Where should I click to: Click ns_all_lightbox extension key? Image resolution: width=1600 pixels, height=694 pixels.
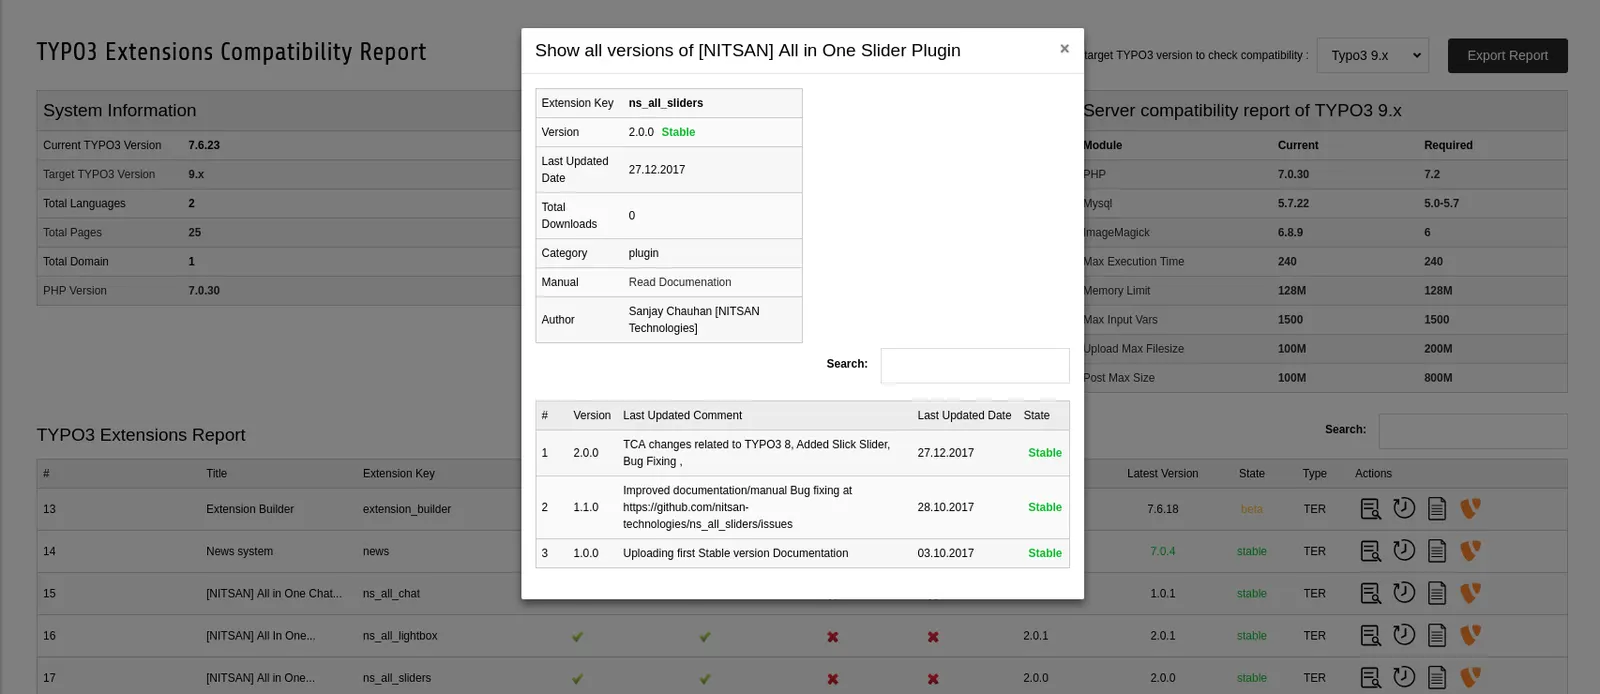(399, 635)
